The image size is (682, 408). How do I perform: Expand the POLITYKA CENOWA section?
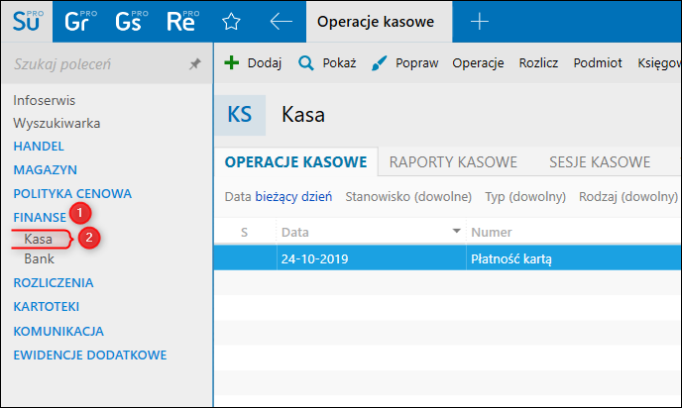(x=72, y=194)
